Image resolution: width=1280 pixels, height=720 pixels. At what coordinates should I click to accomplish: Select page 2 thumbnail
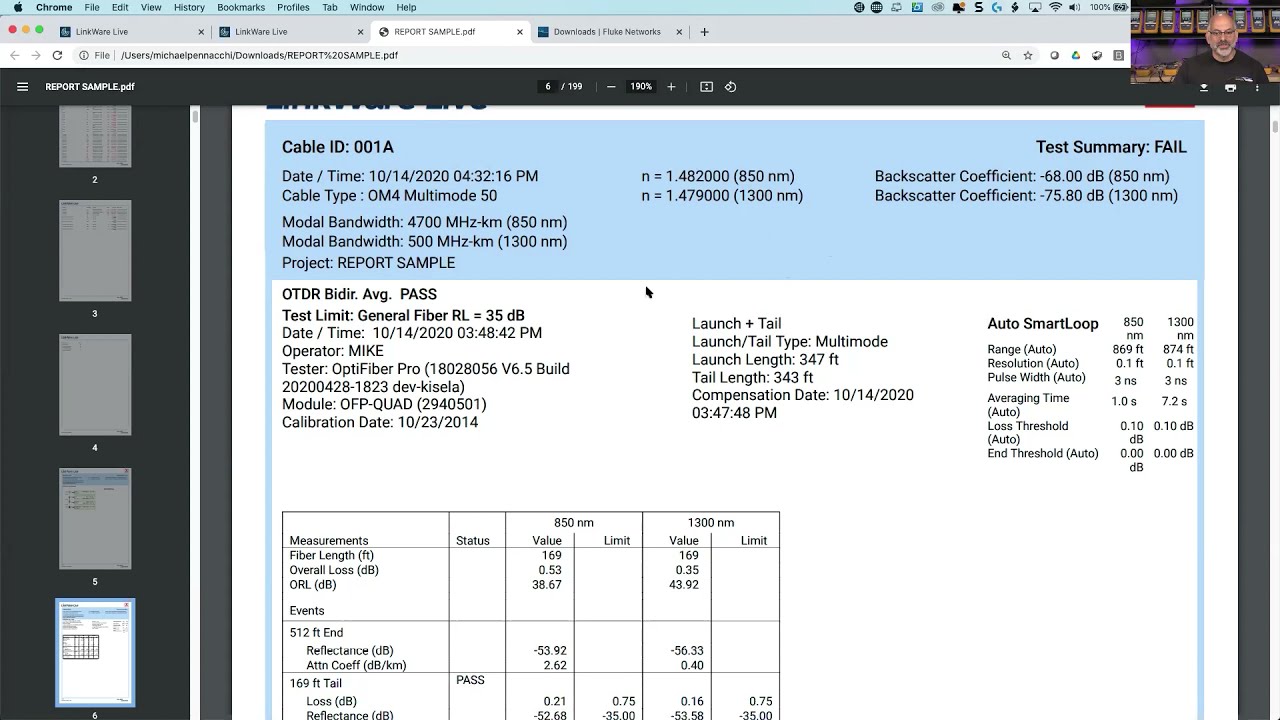tap(95, 137)
